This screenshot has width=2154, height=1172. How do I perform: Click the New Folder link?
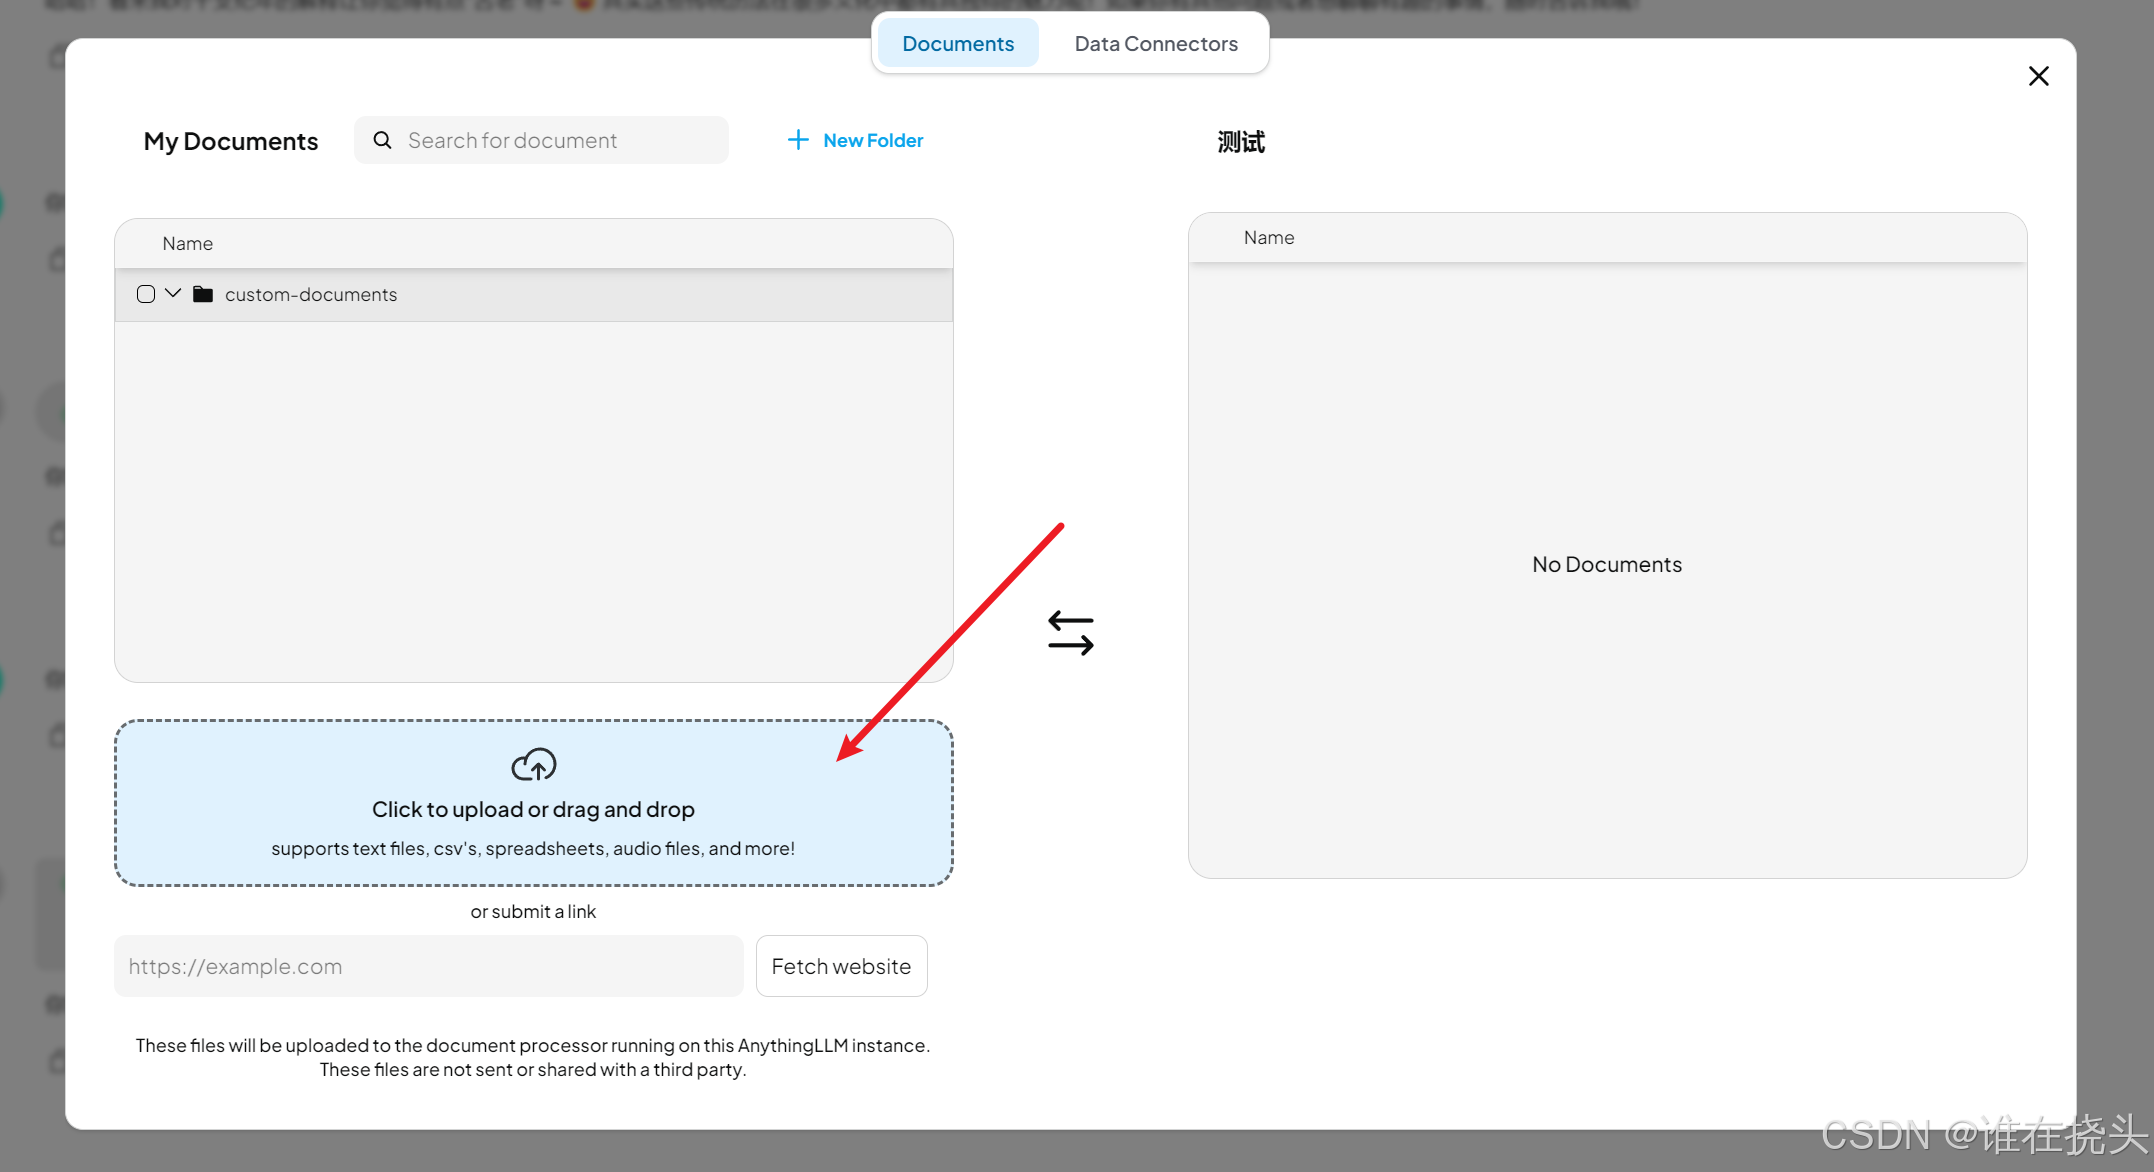tap(872, 141)
